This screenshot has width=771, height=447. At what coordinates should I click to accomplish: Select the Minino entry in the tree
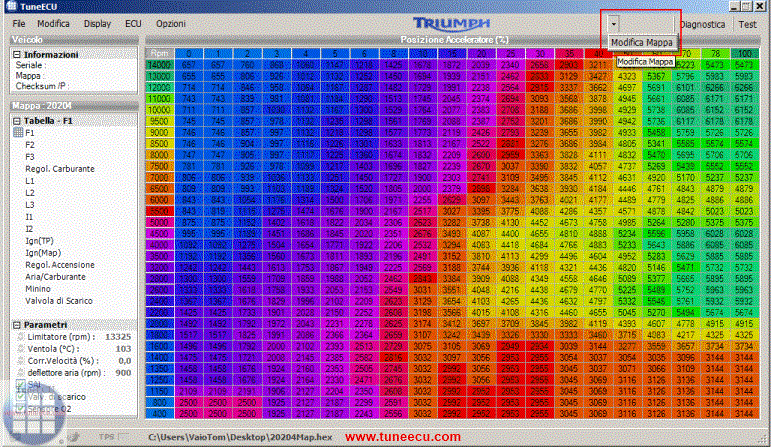point(38,289)
